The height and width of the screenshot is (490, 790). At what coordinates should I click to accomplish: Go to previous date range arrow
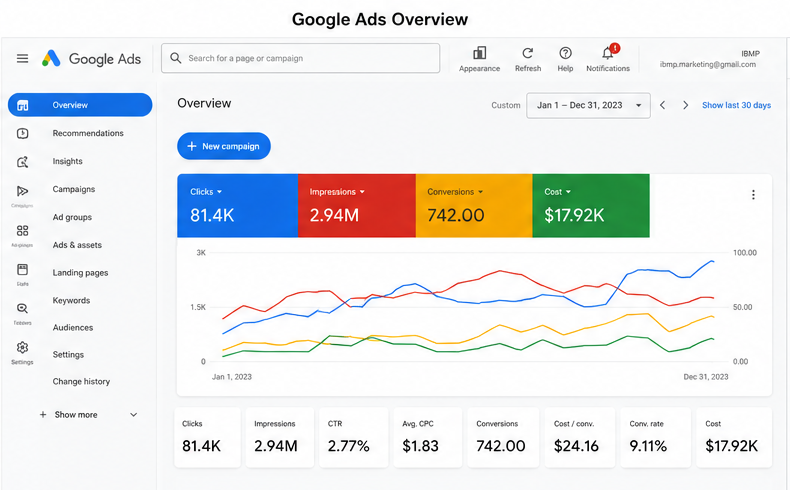(x=663, y=105)
